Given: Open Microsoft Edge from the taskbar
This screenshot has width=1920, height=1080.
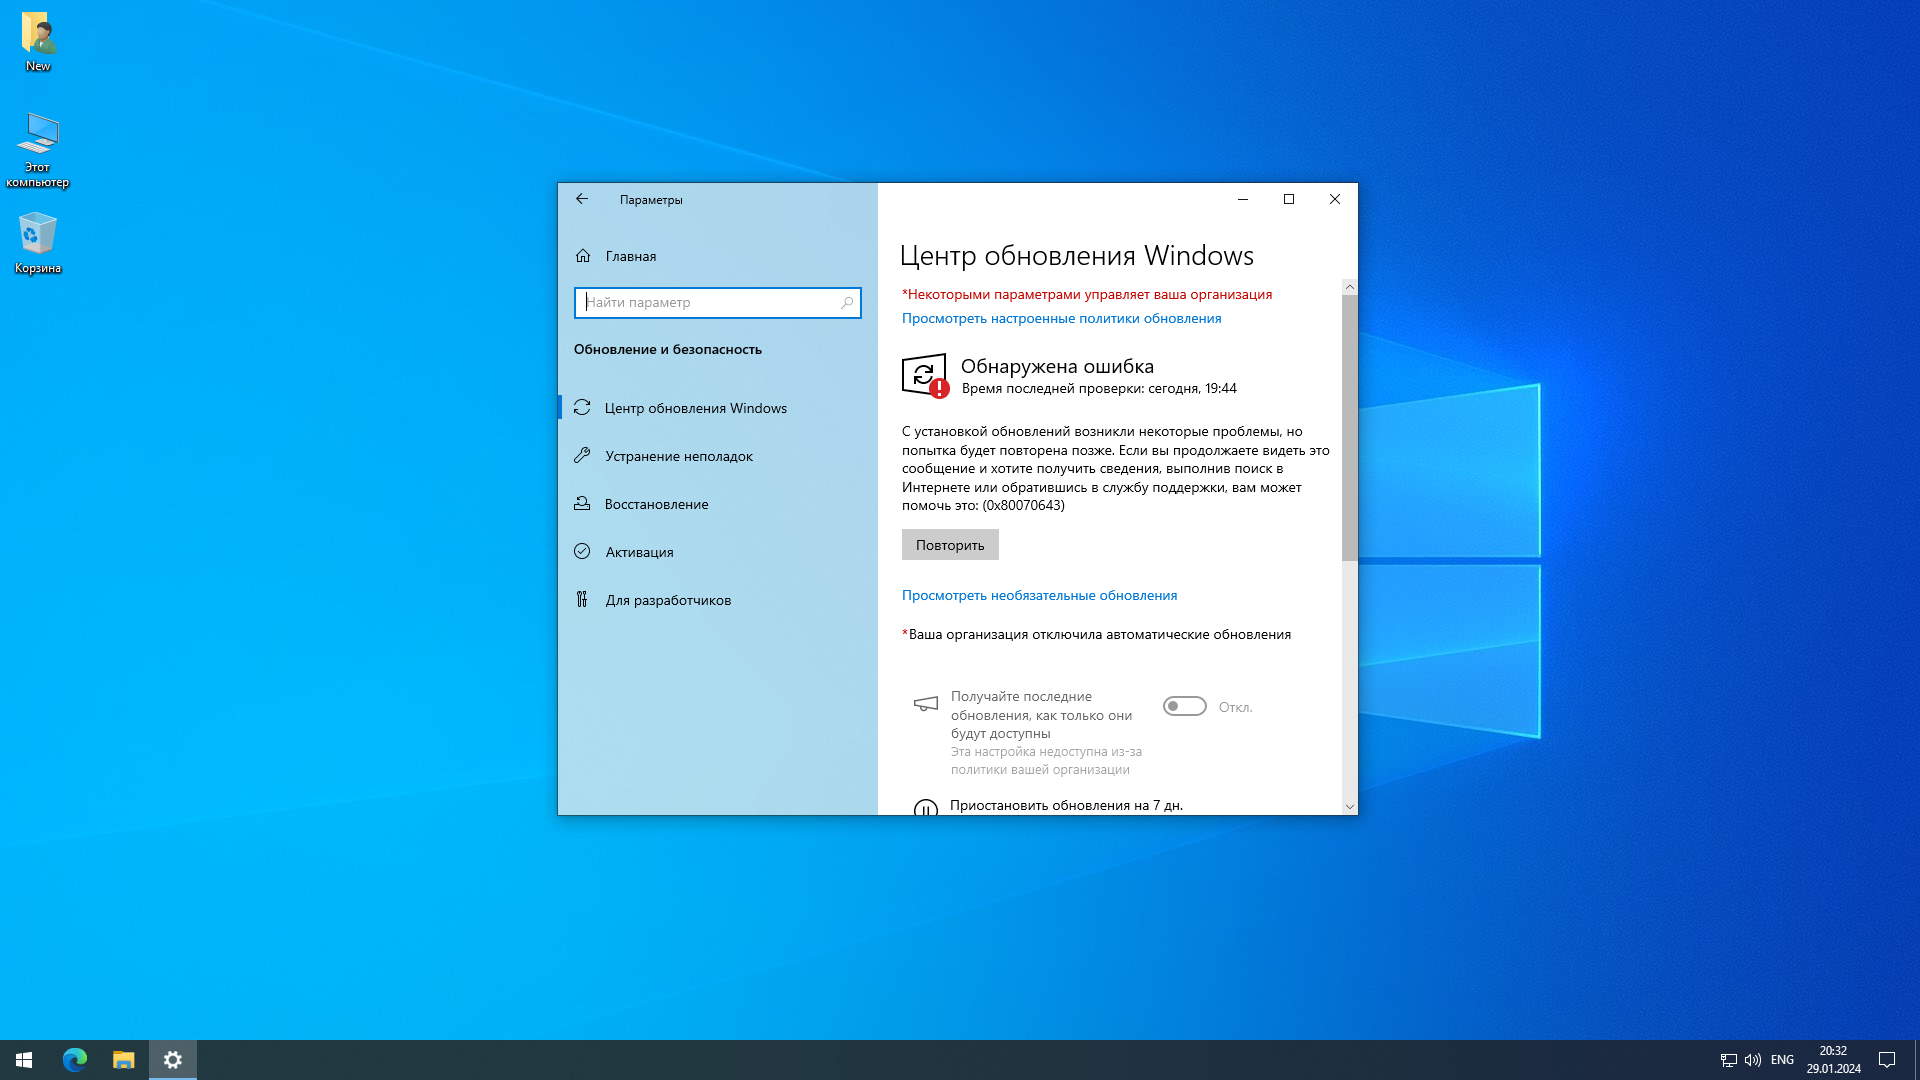Looking at the screenshot, I should 75,1060.
